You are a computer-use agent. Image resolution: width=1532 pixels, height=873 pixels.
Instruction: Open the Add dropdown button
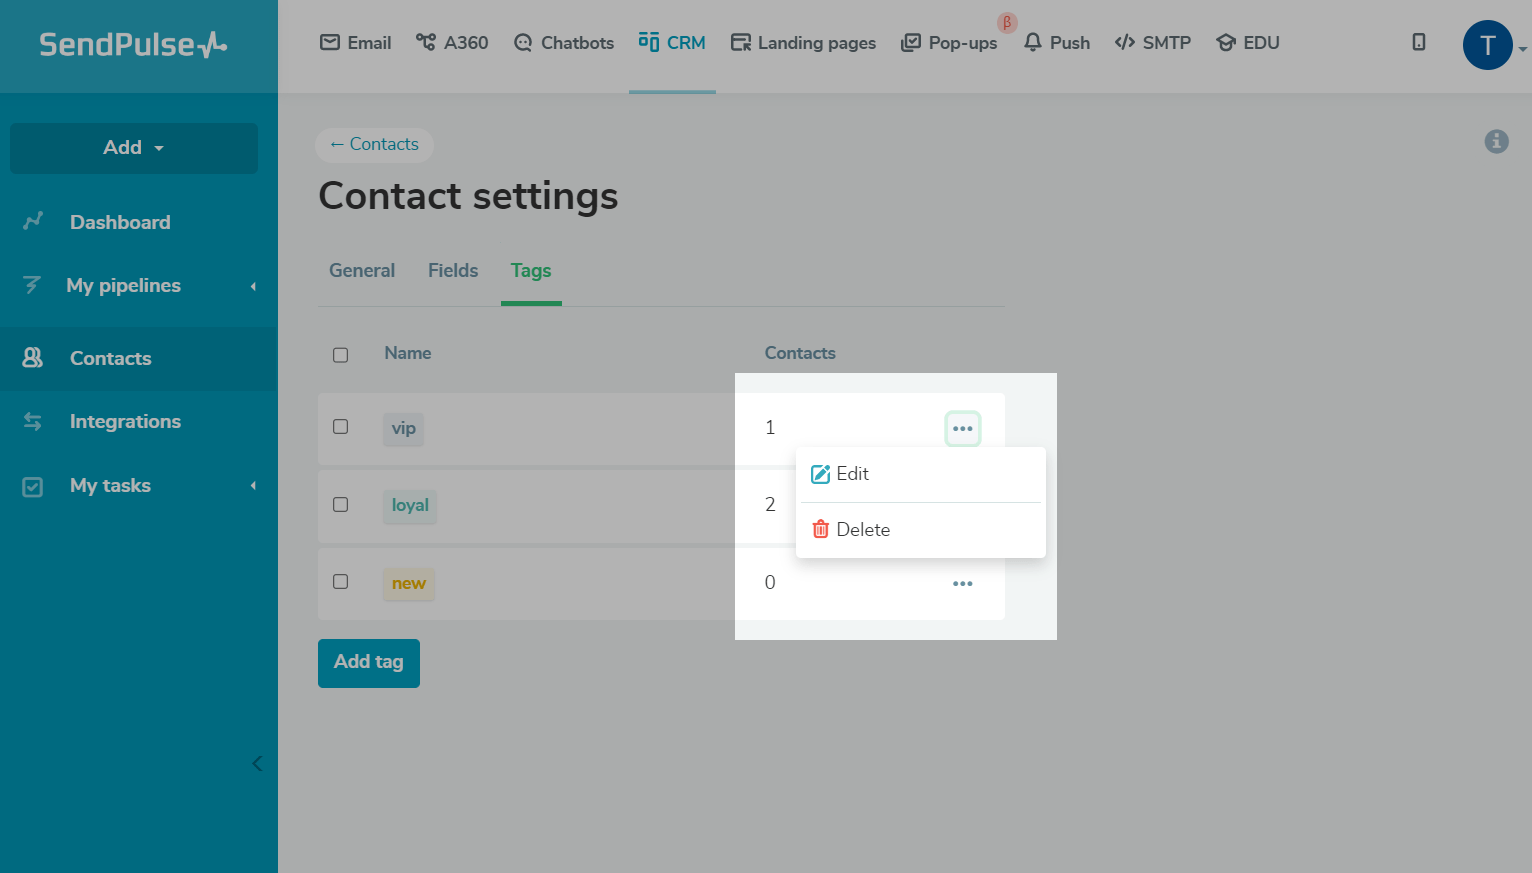tap(134, 148)
